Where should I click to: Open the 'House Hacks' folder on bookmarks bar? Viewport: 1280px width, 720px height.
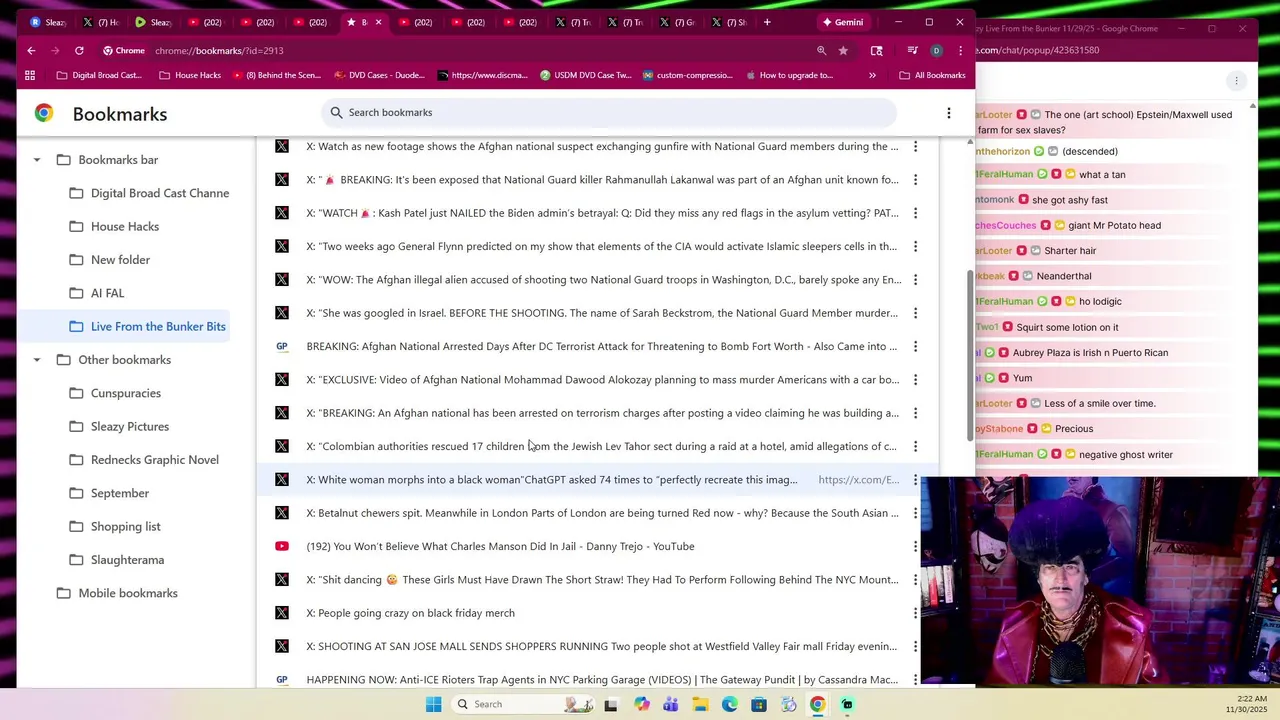pos(189,75)
